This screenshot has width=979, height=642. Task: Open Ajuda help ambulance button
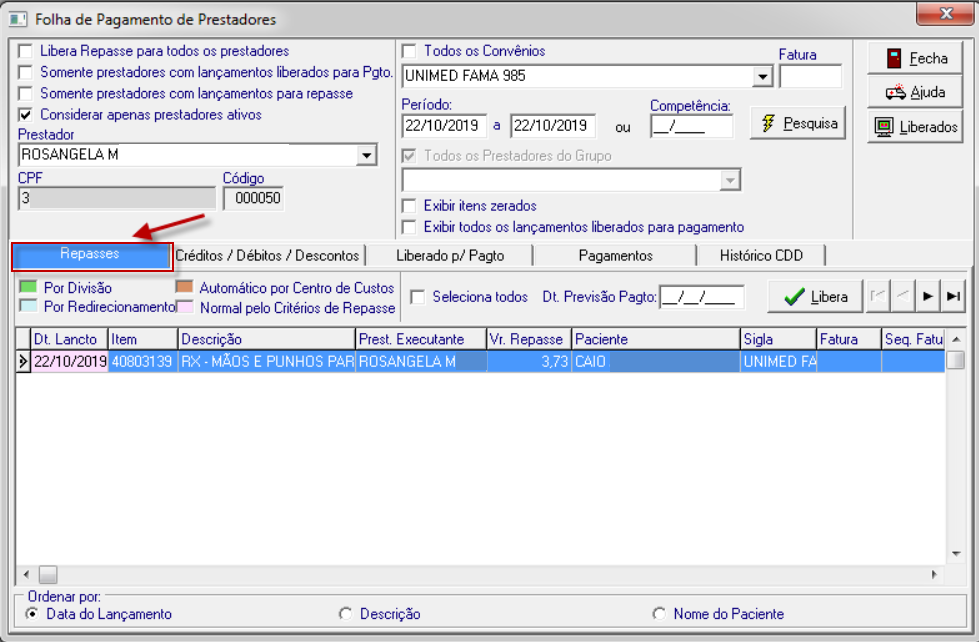(915, 92)
